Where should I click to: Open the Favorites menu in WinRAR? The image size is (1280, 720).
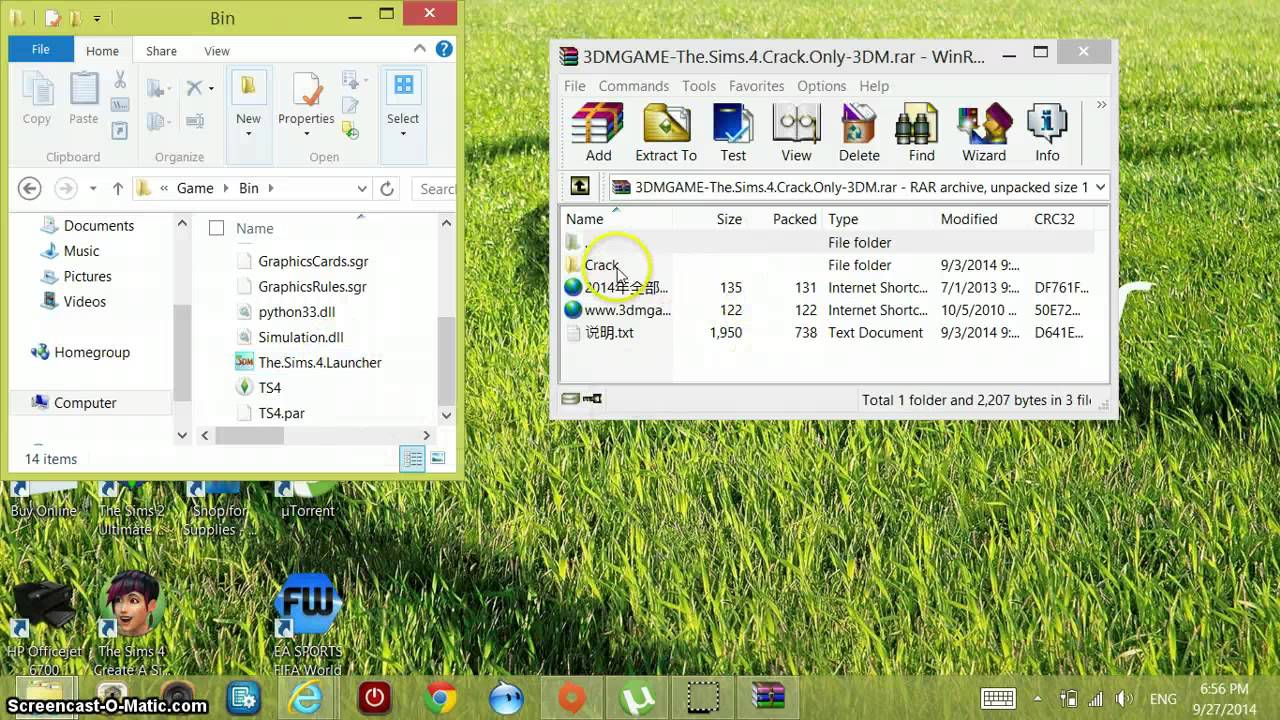pyautogui.click(x=756, y=86)
